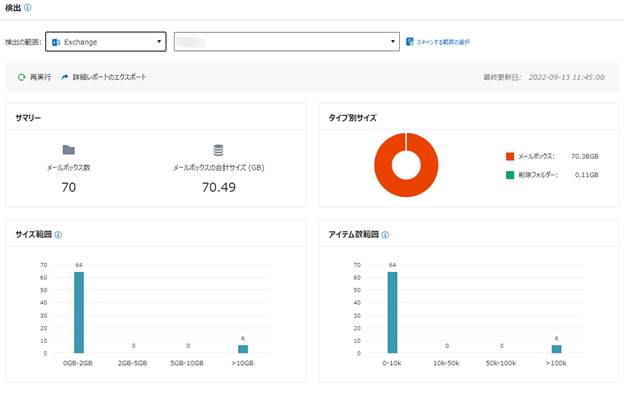
Task: Export detailed report via 詳細レポートのエクスポート
Action: coord(109,77)
